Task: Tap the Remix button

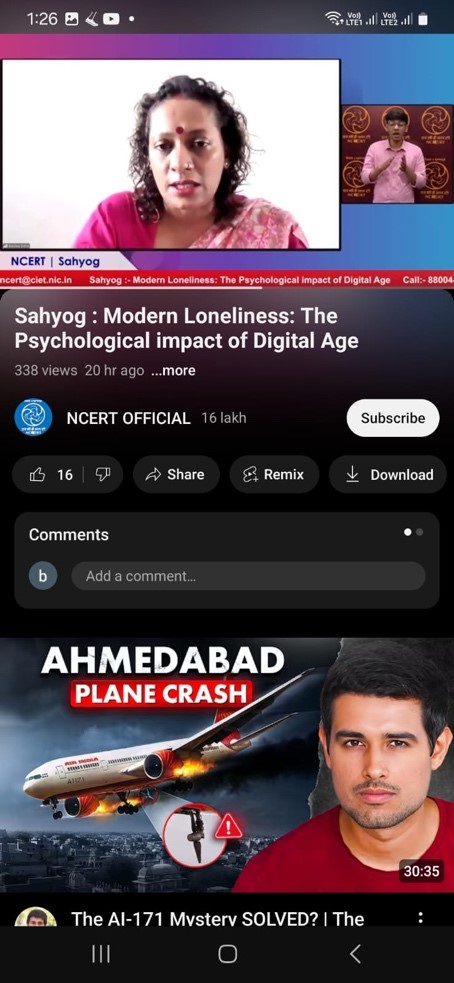Action: [274, 475]
